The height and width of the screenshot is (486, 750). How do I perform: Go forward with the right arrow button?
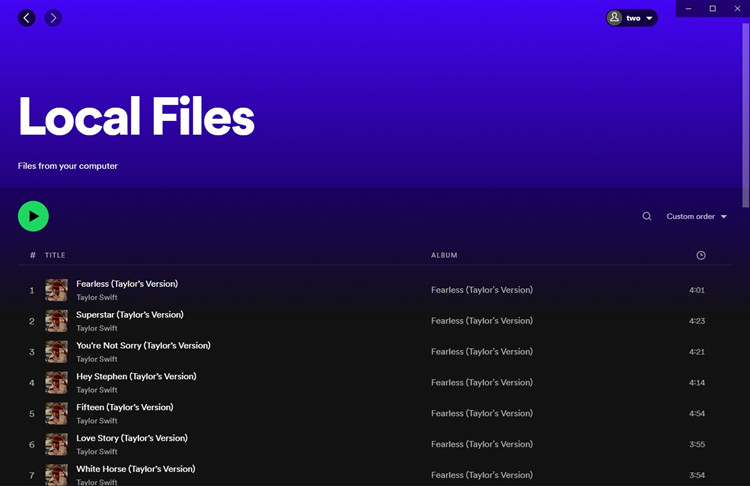[53, 18]
